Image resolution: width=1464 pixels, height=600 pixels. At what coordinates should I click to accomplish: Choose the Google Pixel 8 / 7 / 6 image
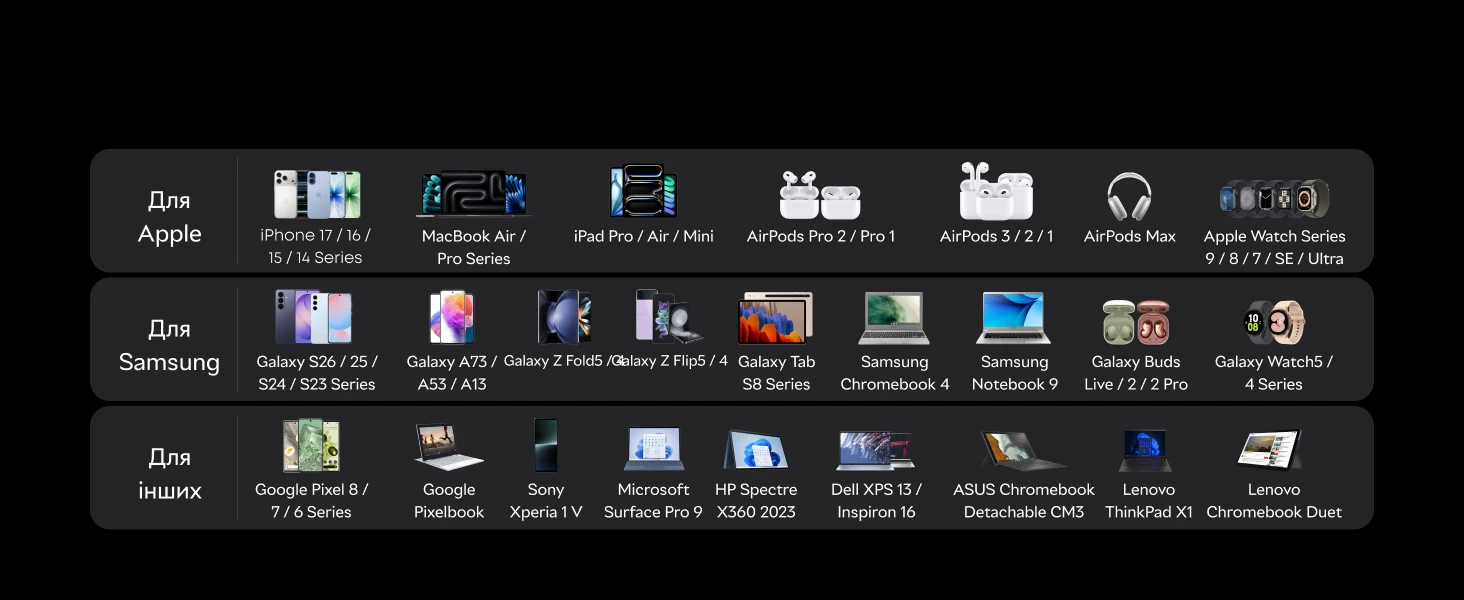point(311,445)
